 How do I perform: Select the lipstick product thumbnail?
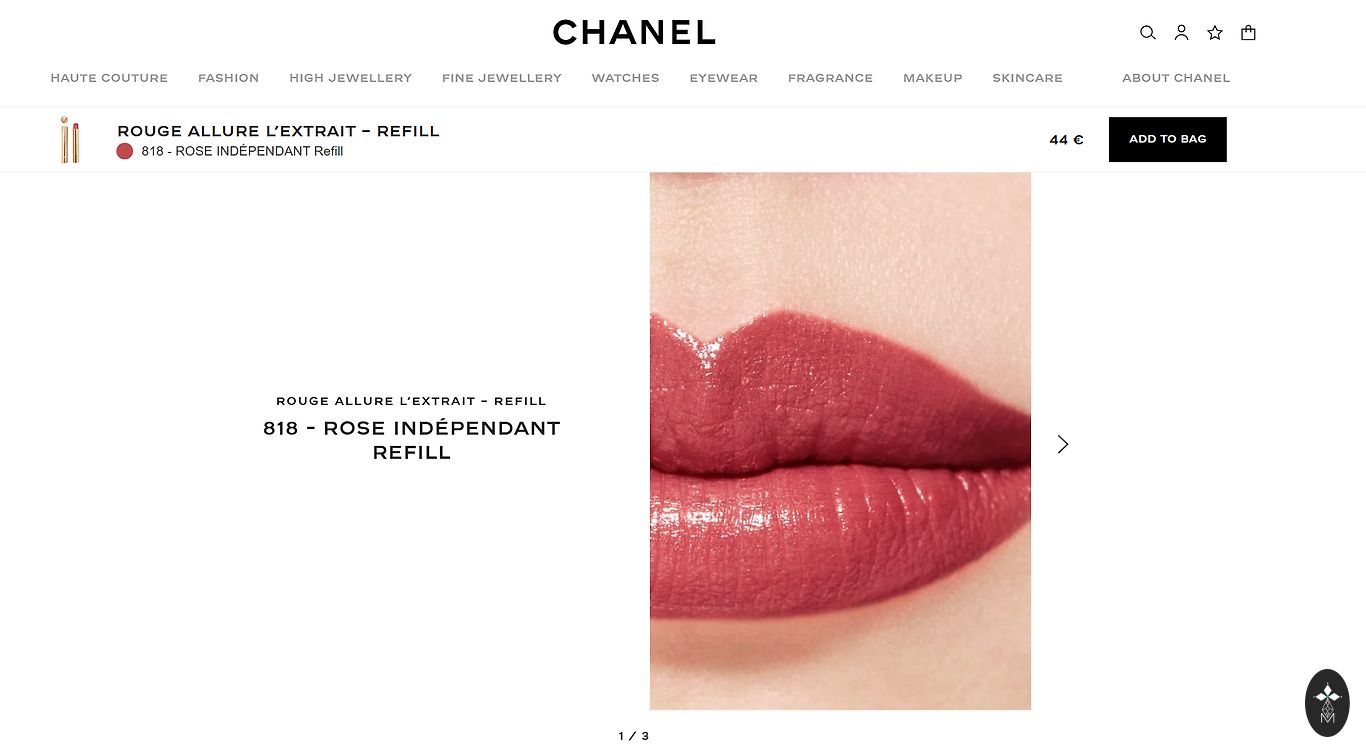[x=70, y=139]
